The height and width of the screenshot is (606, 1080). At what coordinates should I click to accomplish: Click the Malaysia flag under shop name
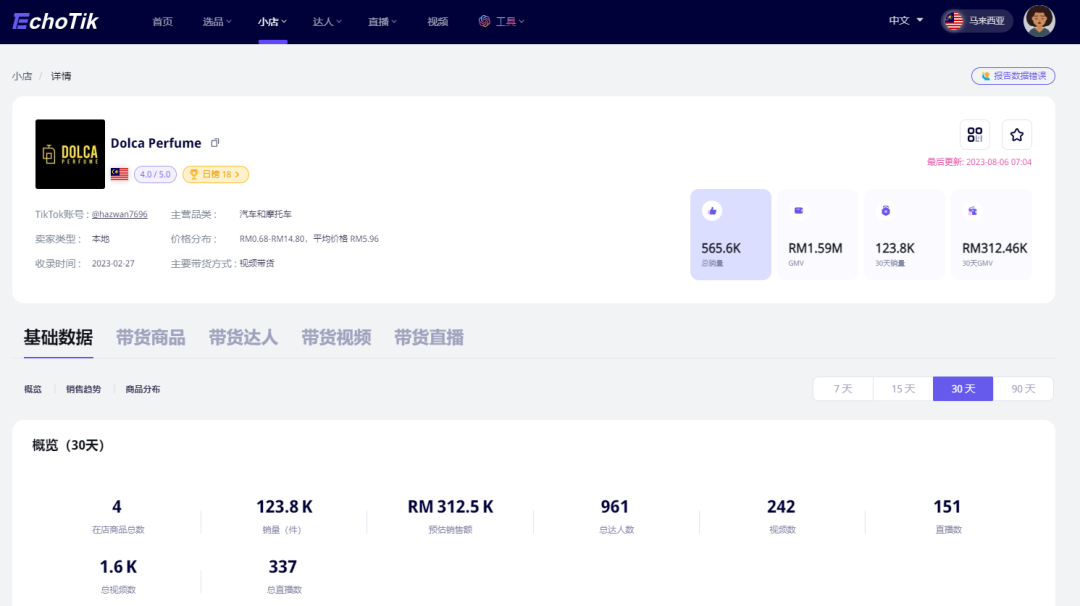(119, 174)
